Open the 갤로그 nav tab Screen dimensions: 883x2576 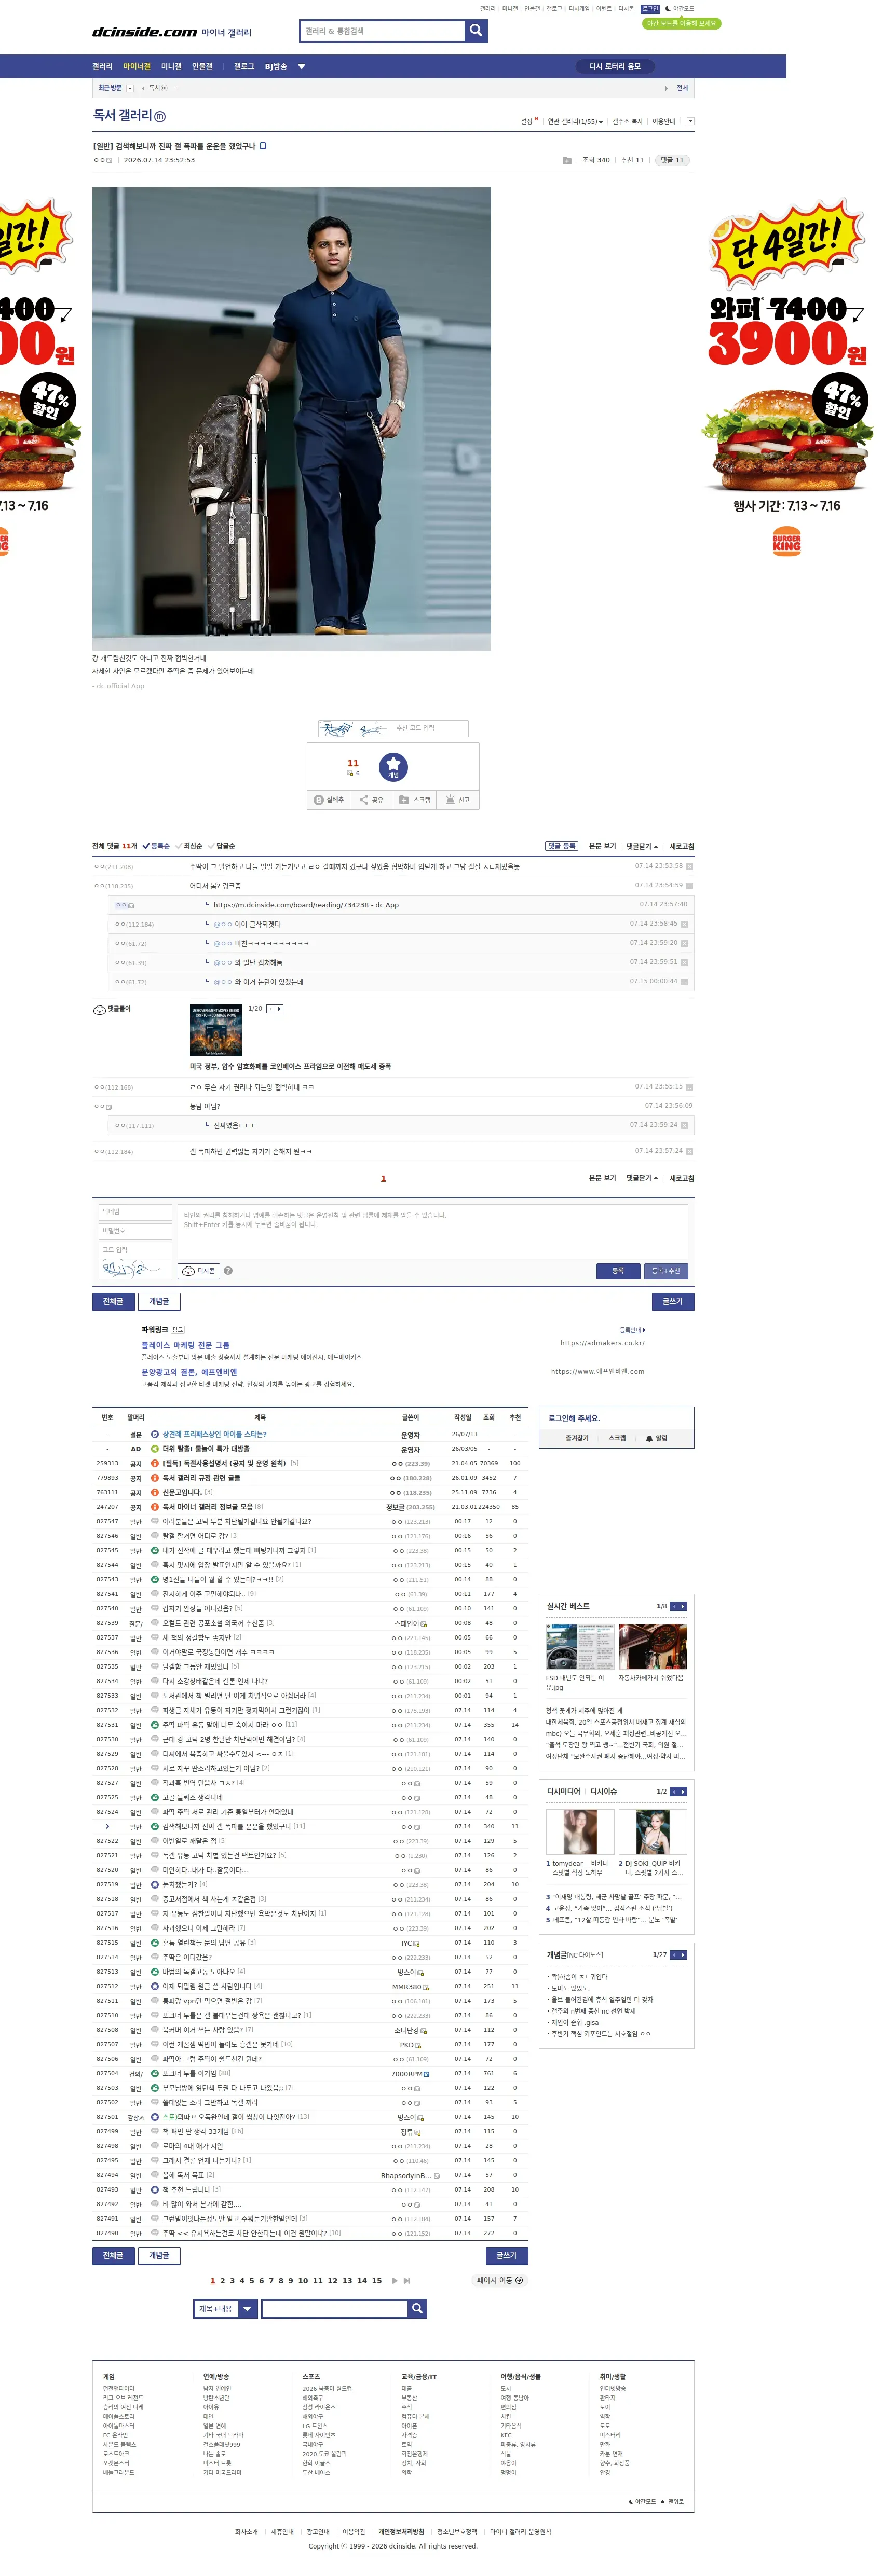coord(244,67)
